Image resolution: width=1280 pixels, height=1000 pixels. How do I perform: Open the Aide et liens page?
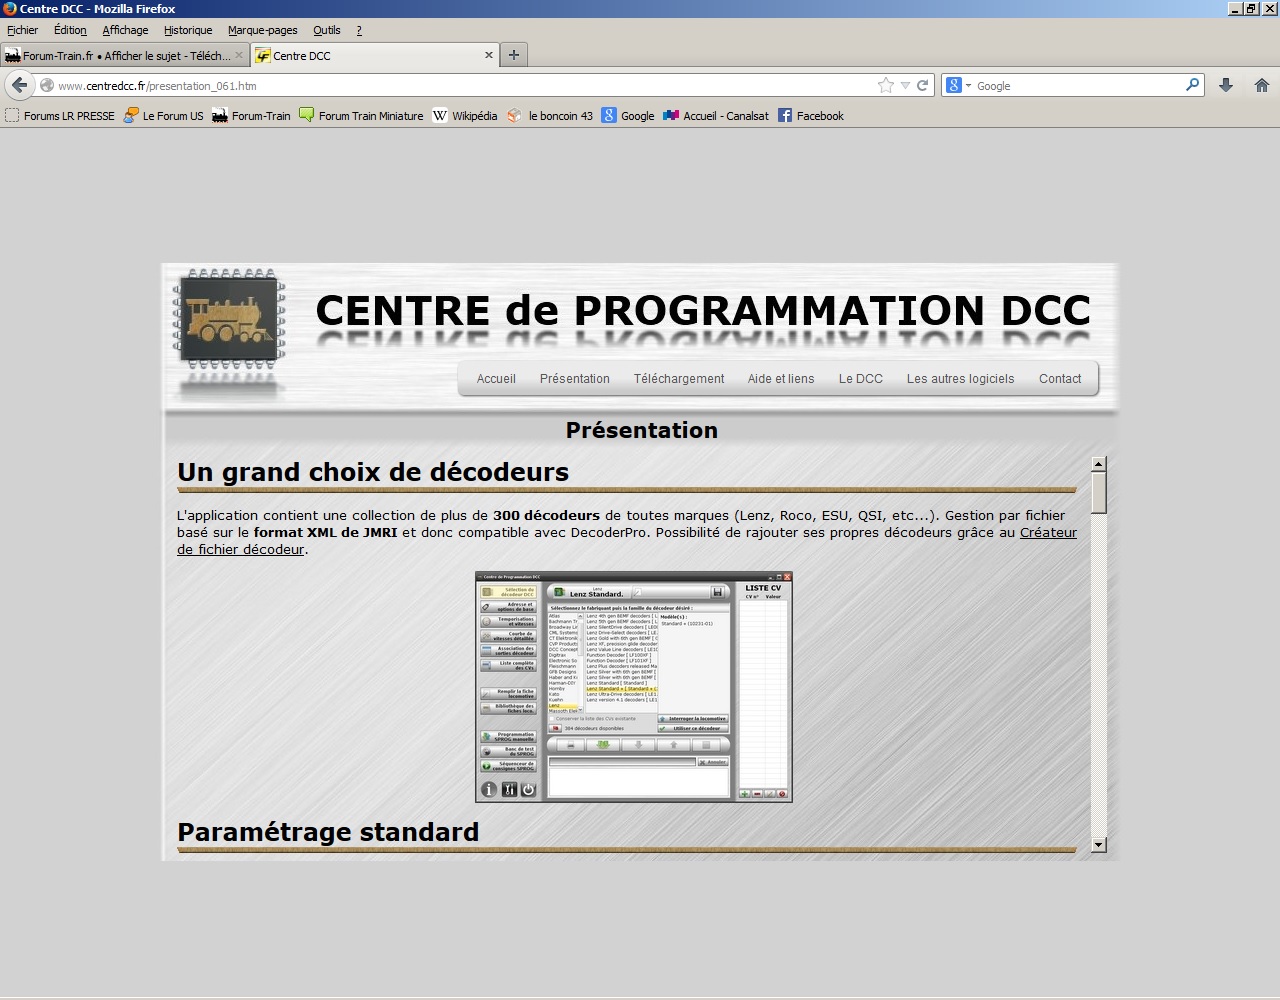[781, 379]
